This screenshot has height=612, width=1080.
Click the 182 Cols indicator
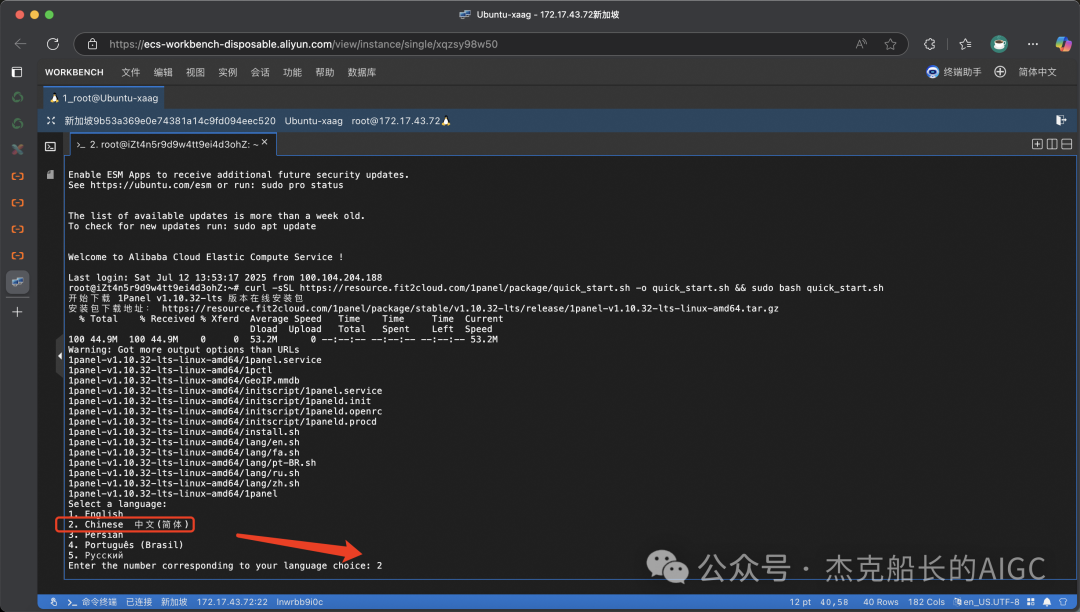tap(926, 602)
